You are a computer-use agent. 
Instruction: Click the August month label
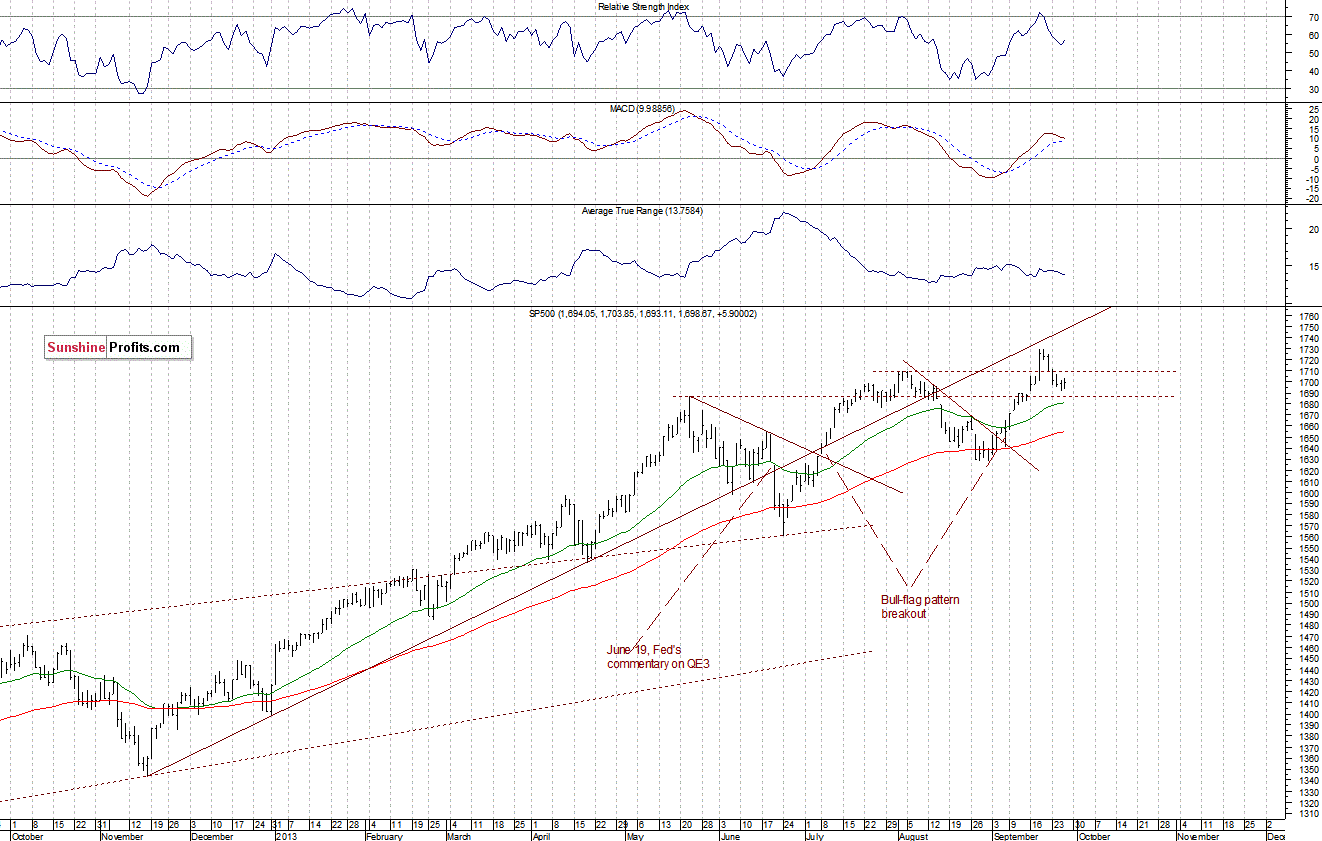913,835
